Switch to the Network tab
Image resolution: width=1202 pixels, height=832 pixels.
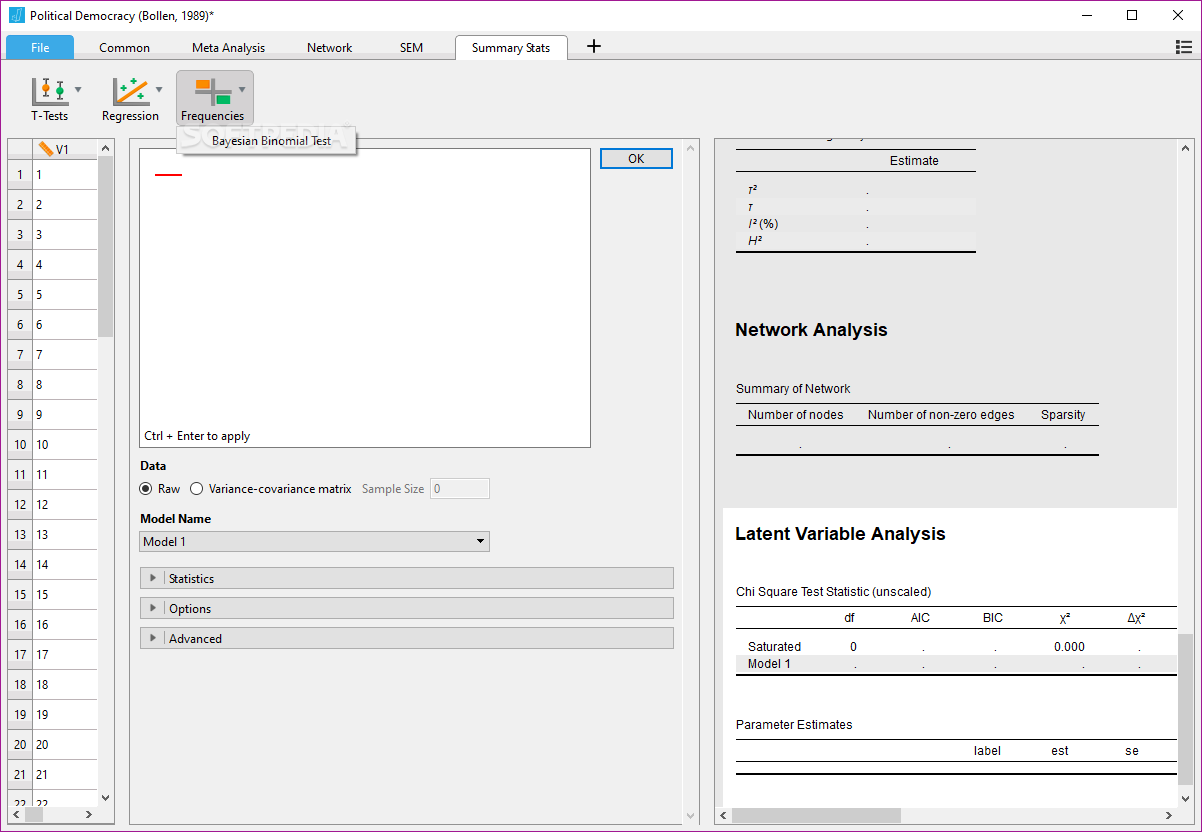click(x=330, y=47)
